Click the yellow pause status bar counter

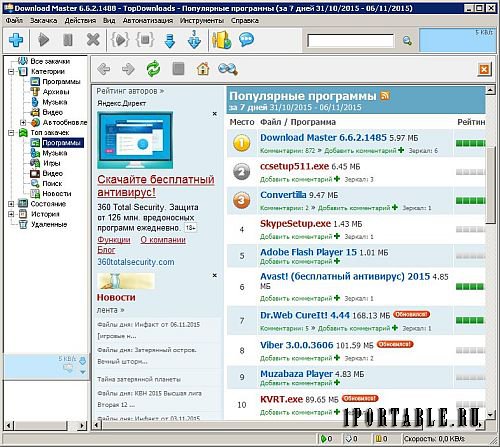pyautogui.click(x=381, y=439)
